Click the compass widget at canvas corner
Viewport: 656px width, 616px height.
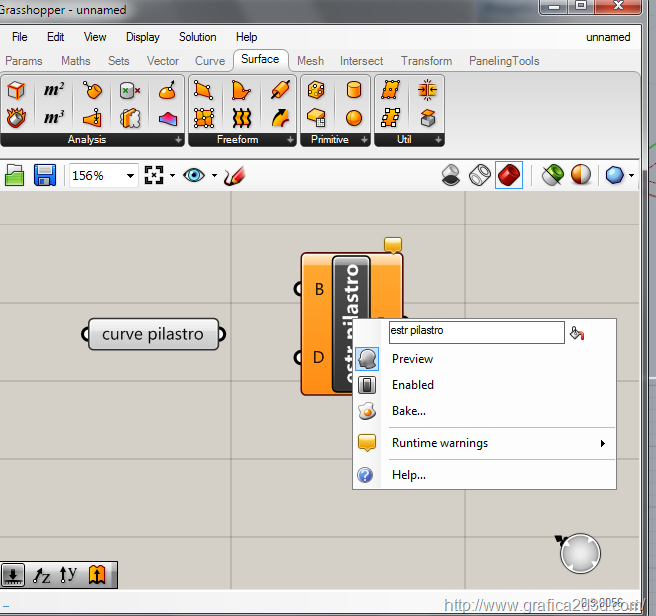point(580,553)
